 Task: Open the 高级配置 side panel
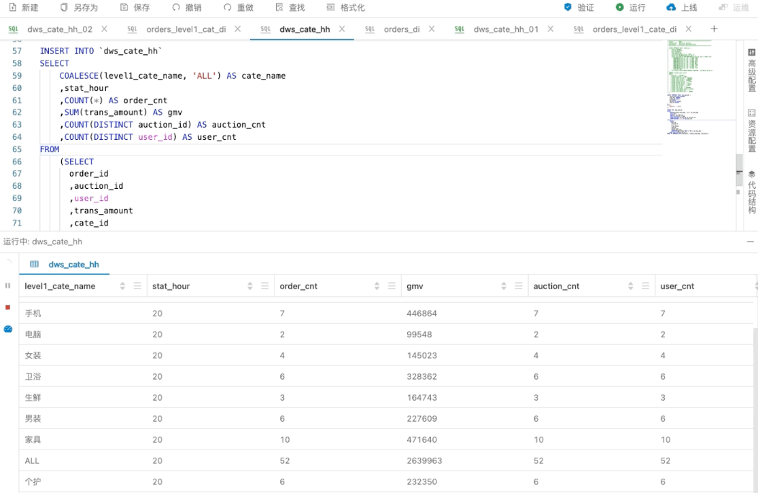(751, 70)
